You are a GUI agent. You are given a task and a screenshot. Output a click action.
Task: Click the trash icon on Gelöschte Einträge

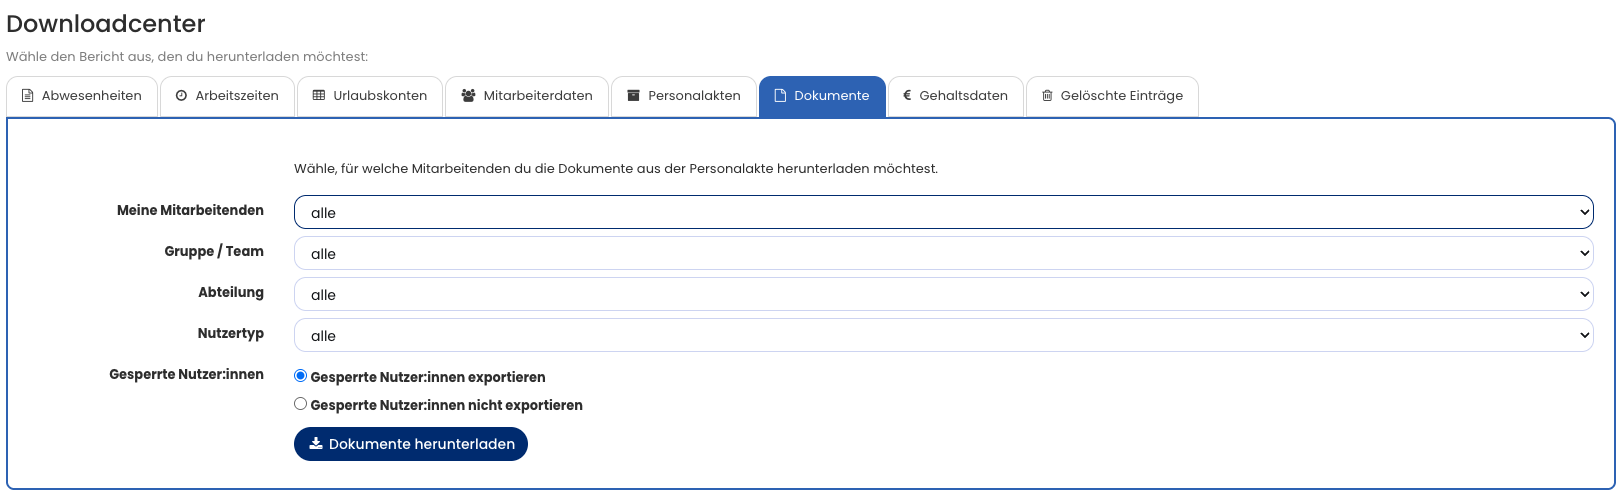click(1047, 96)
